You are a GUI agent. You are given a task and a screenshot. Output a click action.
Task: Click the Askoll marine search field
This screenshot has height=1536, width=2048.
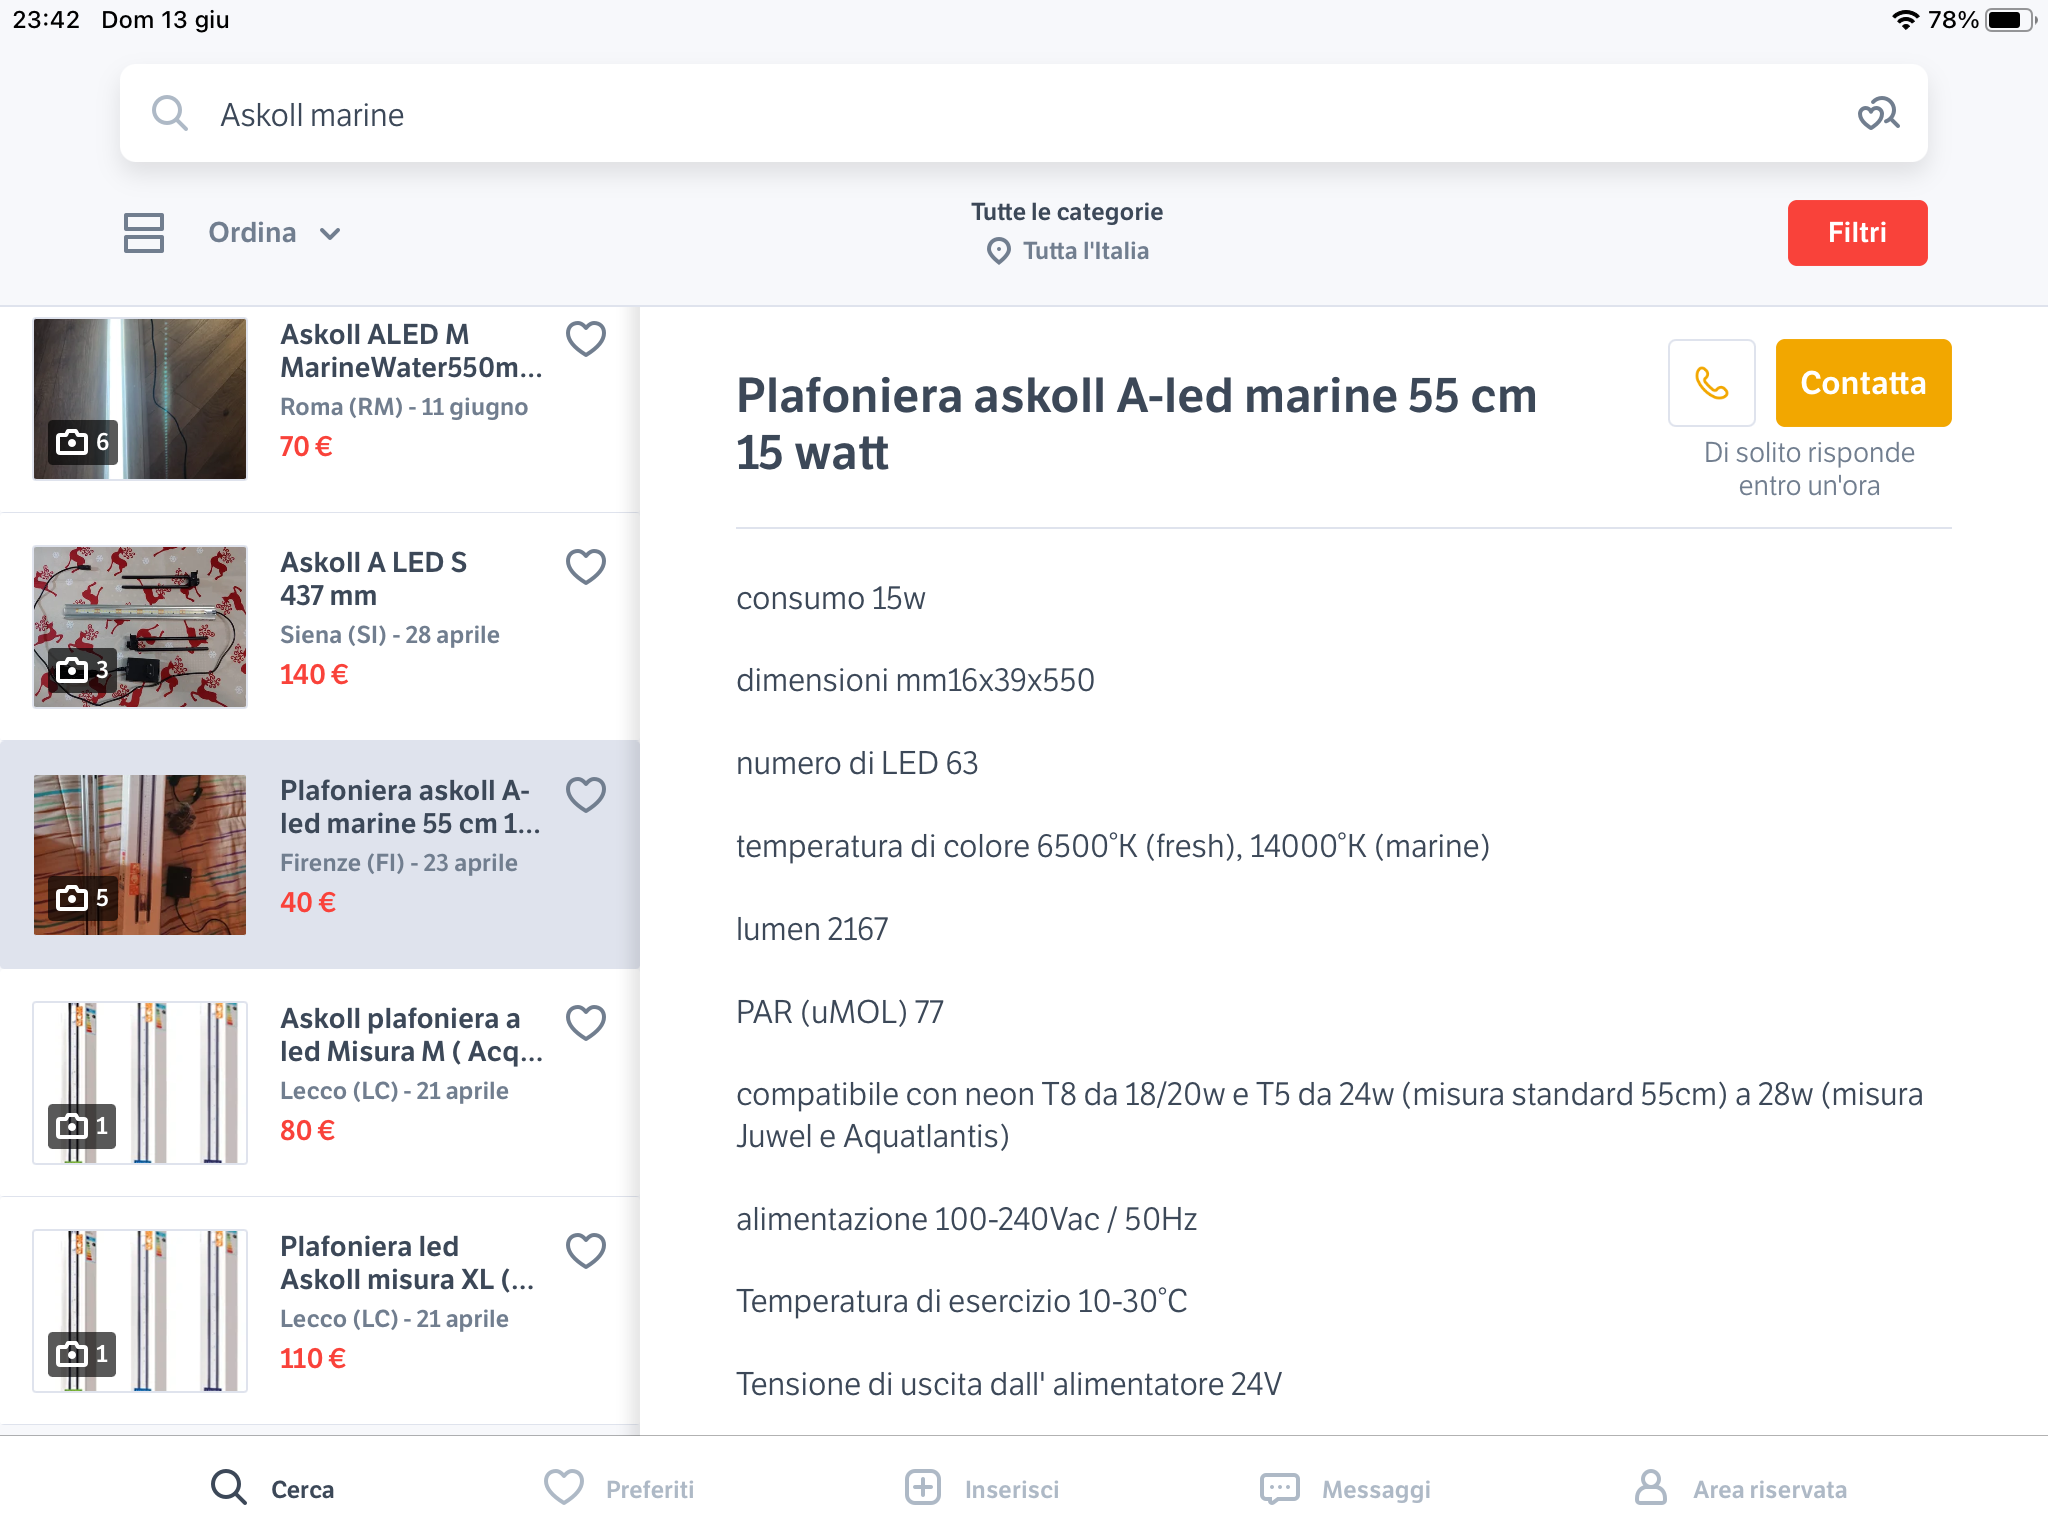pyautogui.click(x=1024, y=114)
